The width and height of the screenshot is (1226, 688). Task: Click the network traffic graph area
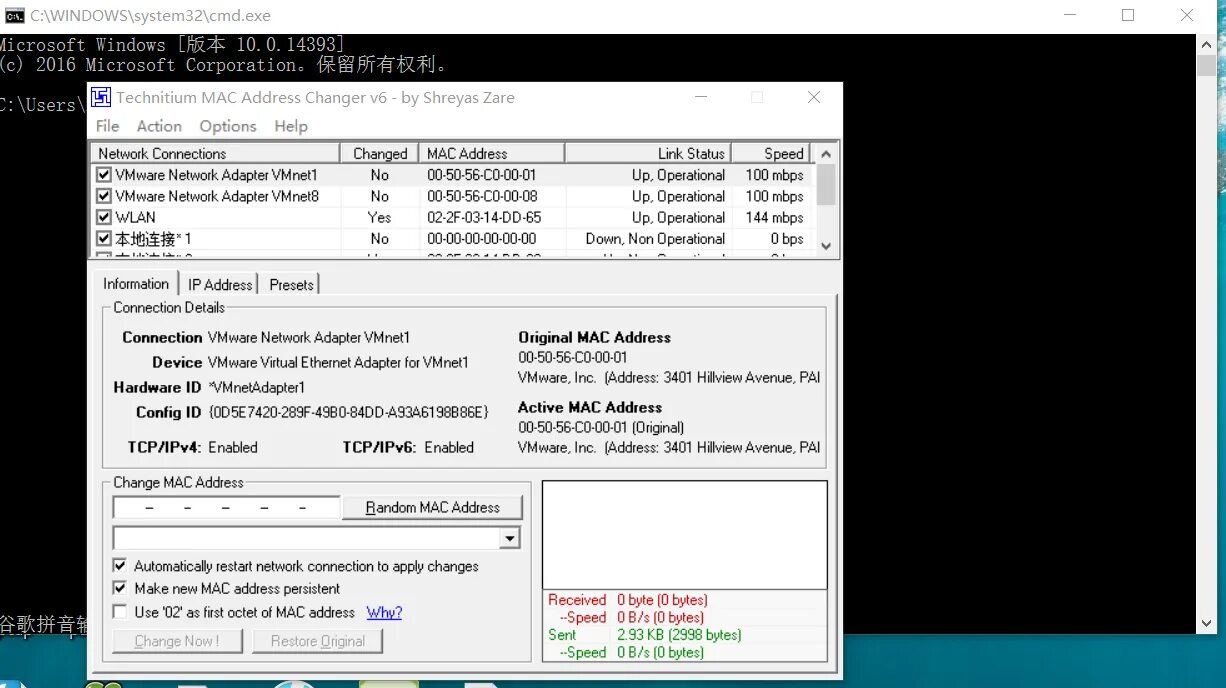(684, 535)
